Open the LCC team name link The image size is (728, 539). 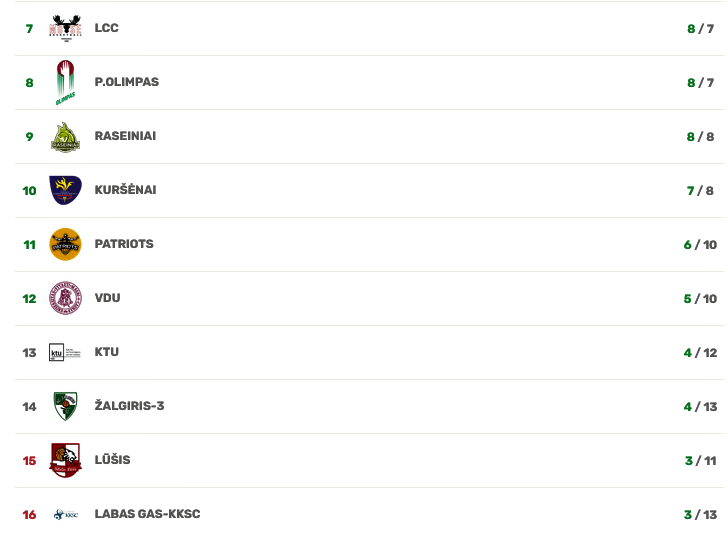[x=106, y=28]
